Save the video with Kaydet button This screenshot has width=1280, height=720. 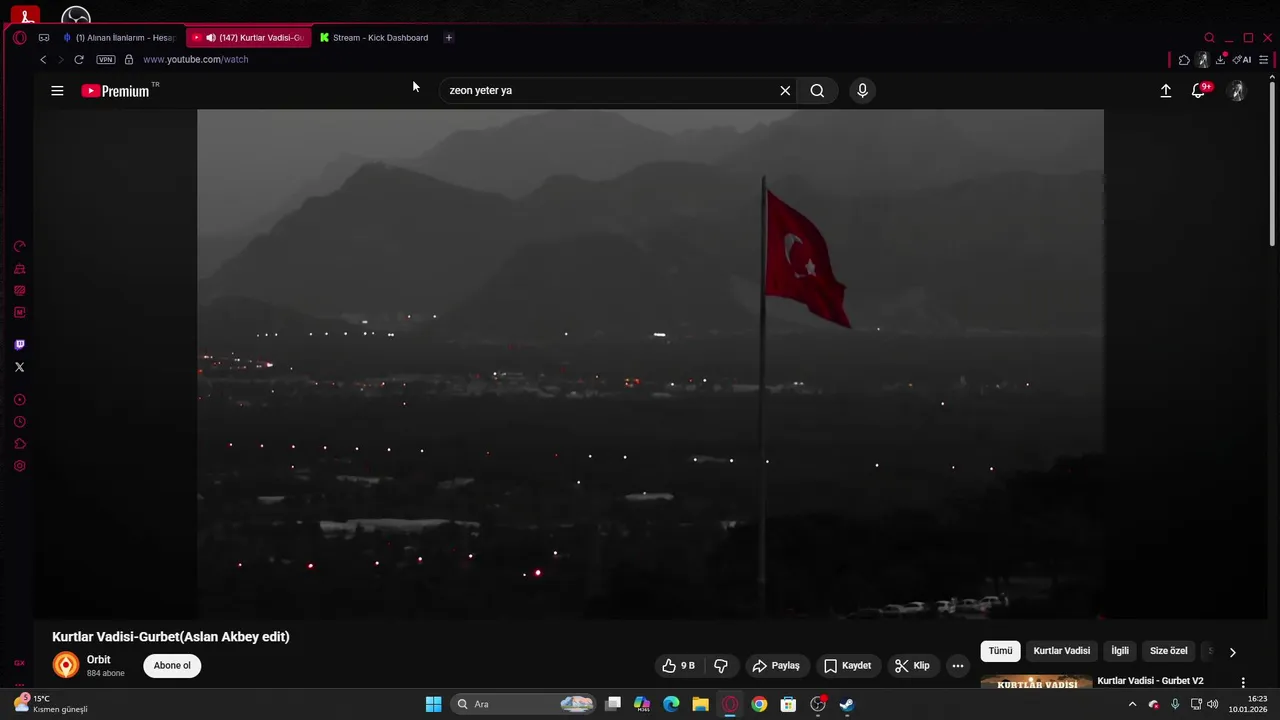pyautogui.click(x=847, y=666)
